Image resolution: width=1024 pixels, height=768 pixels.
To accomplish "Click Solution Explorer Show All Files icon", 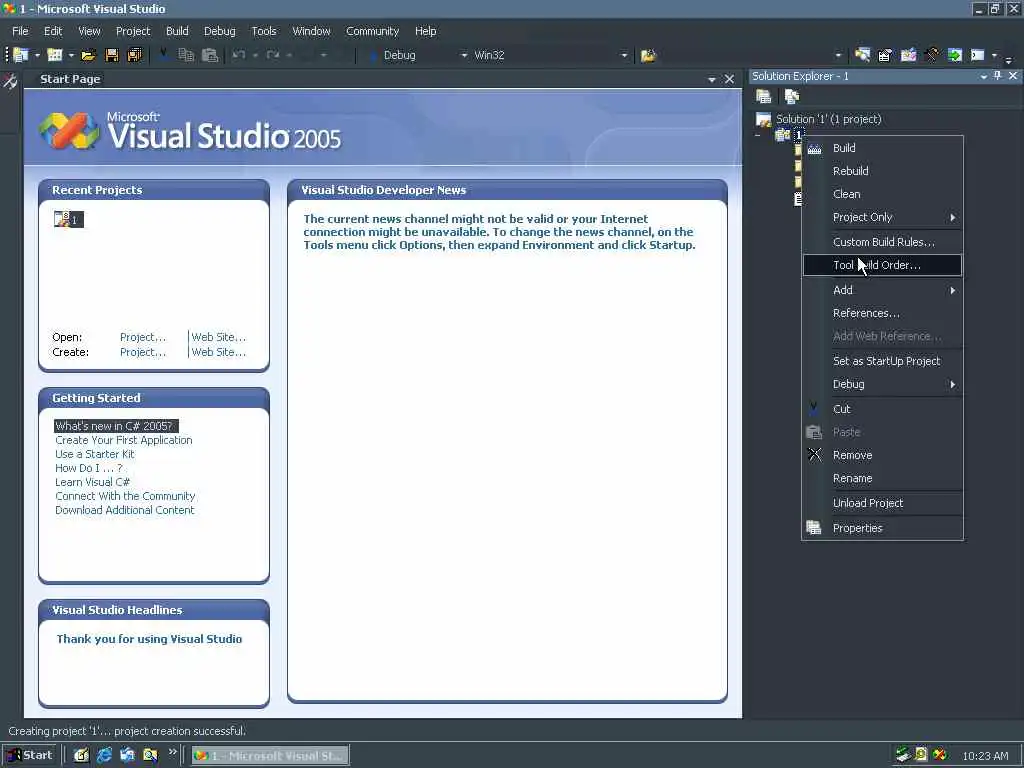I will pos(792,97).
